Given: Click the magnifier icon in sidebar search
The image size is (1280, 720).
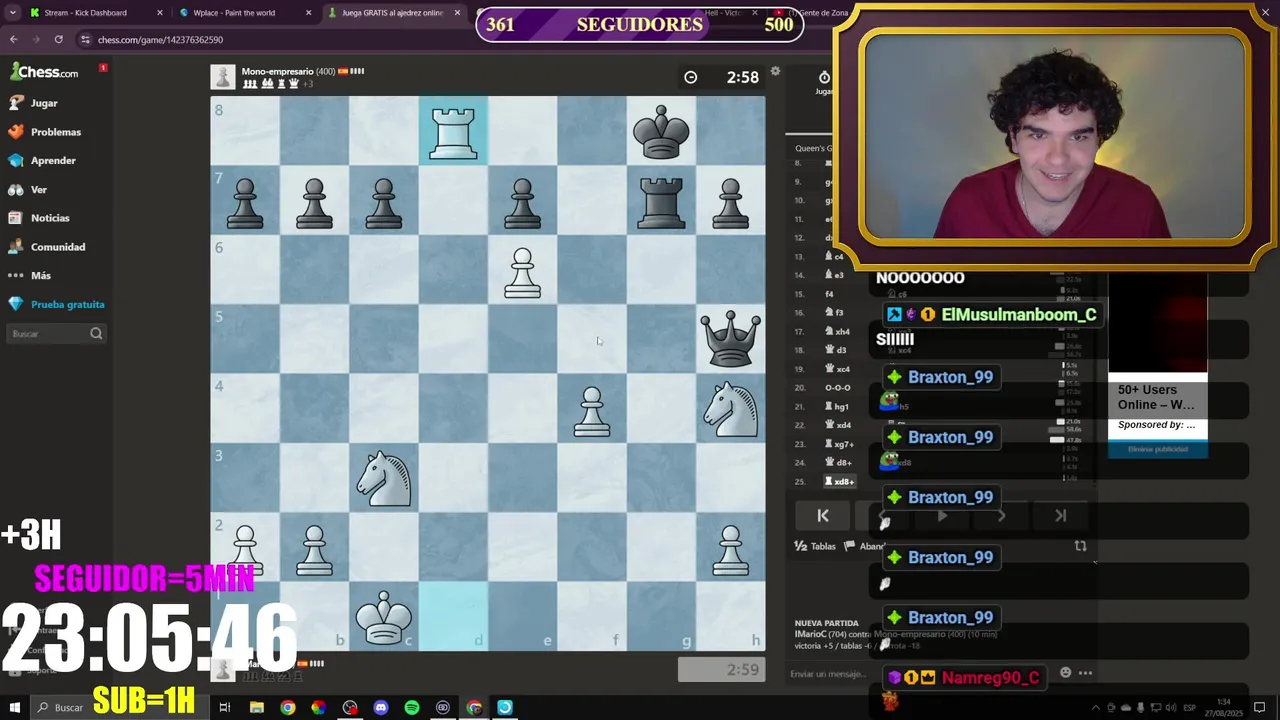Looking at the screenshot, I should pyautogui.click(x=96, y=334).
